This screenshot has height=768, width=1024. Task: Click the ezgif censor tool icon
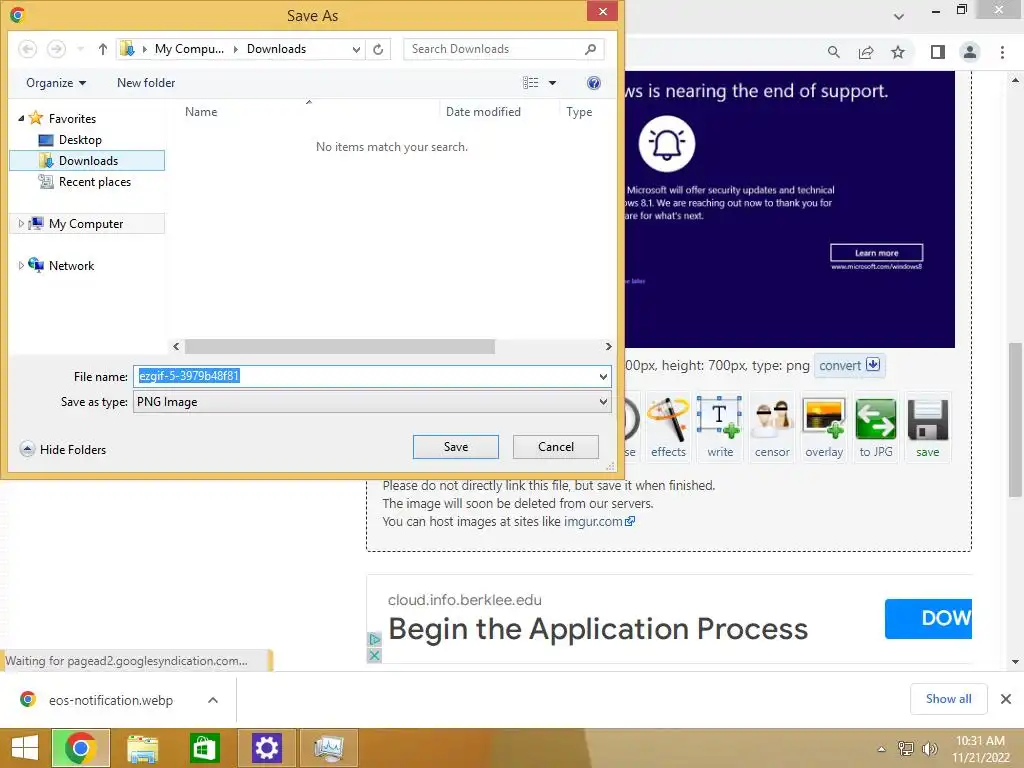tap(772, 428)
